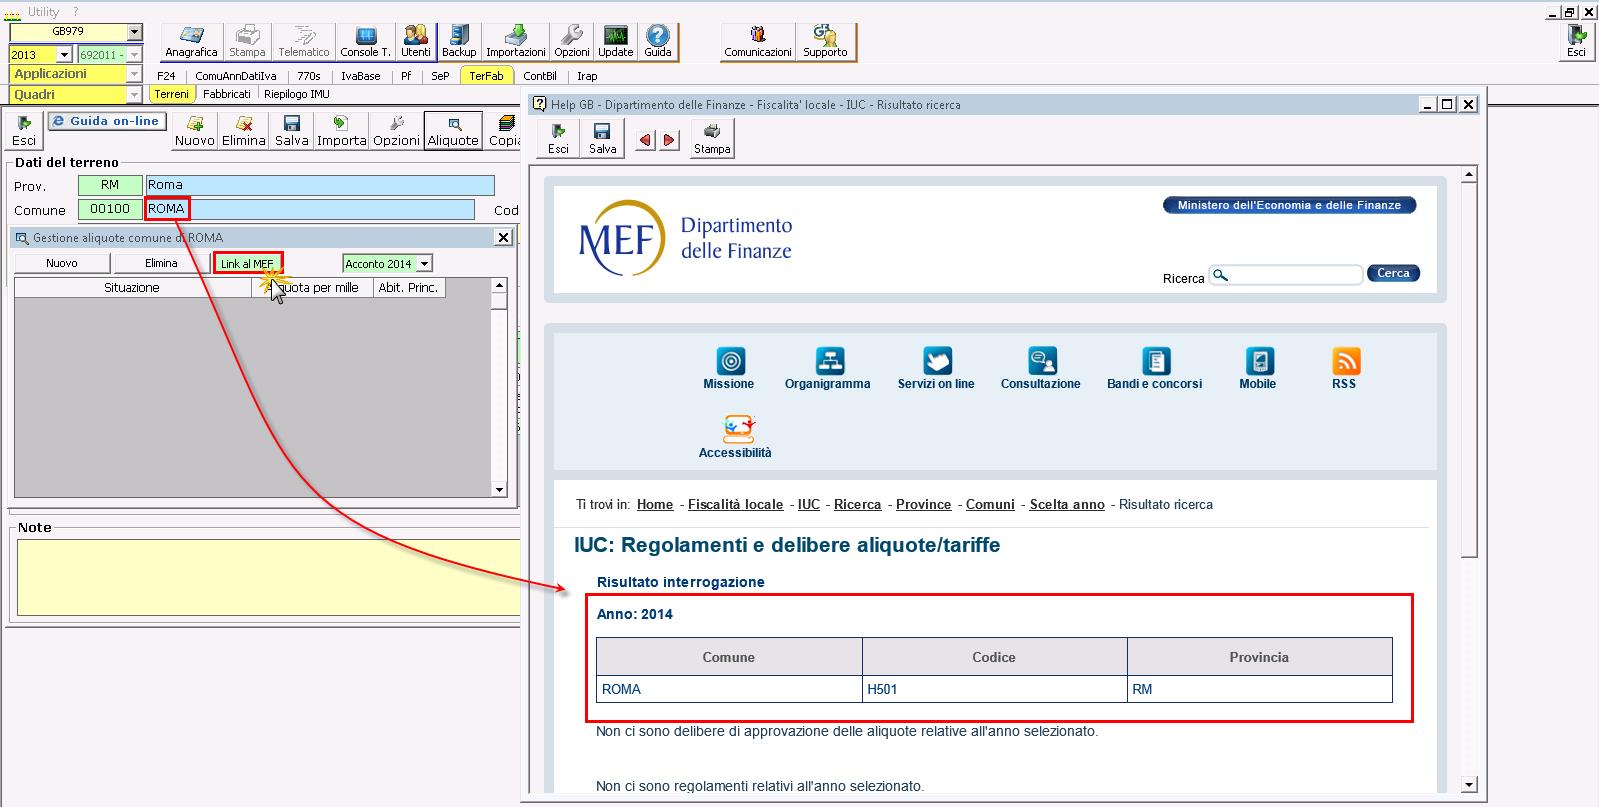
Task: Print the page with Stampa in Help GB
Action: 712,138
